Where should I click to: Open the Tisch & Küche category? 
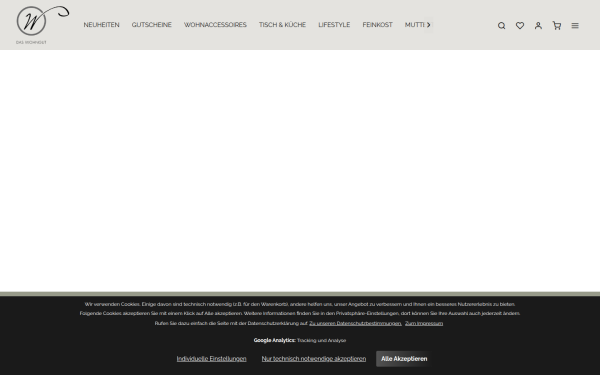pyautogui.click(x=282, y=25)
